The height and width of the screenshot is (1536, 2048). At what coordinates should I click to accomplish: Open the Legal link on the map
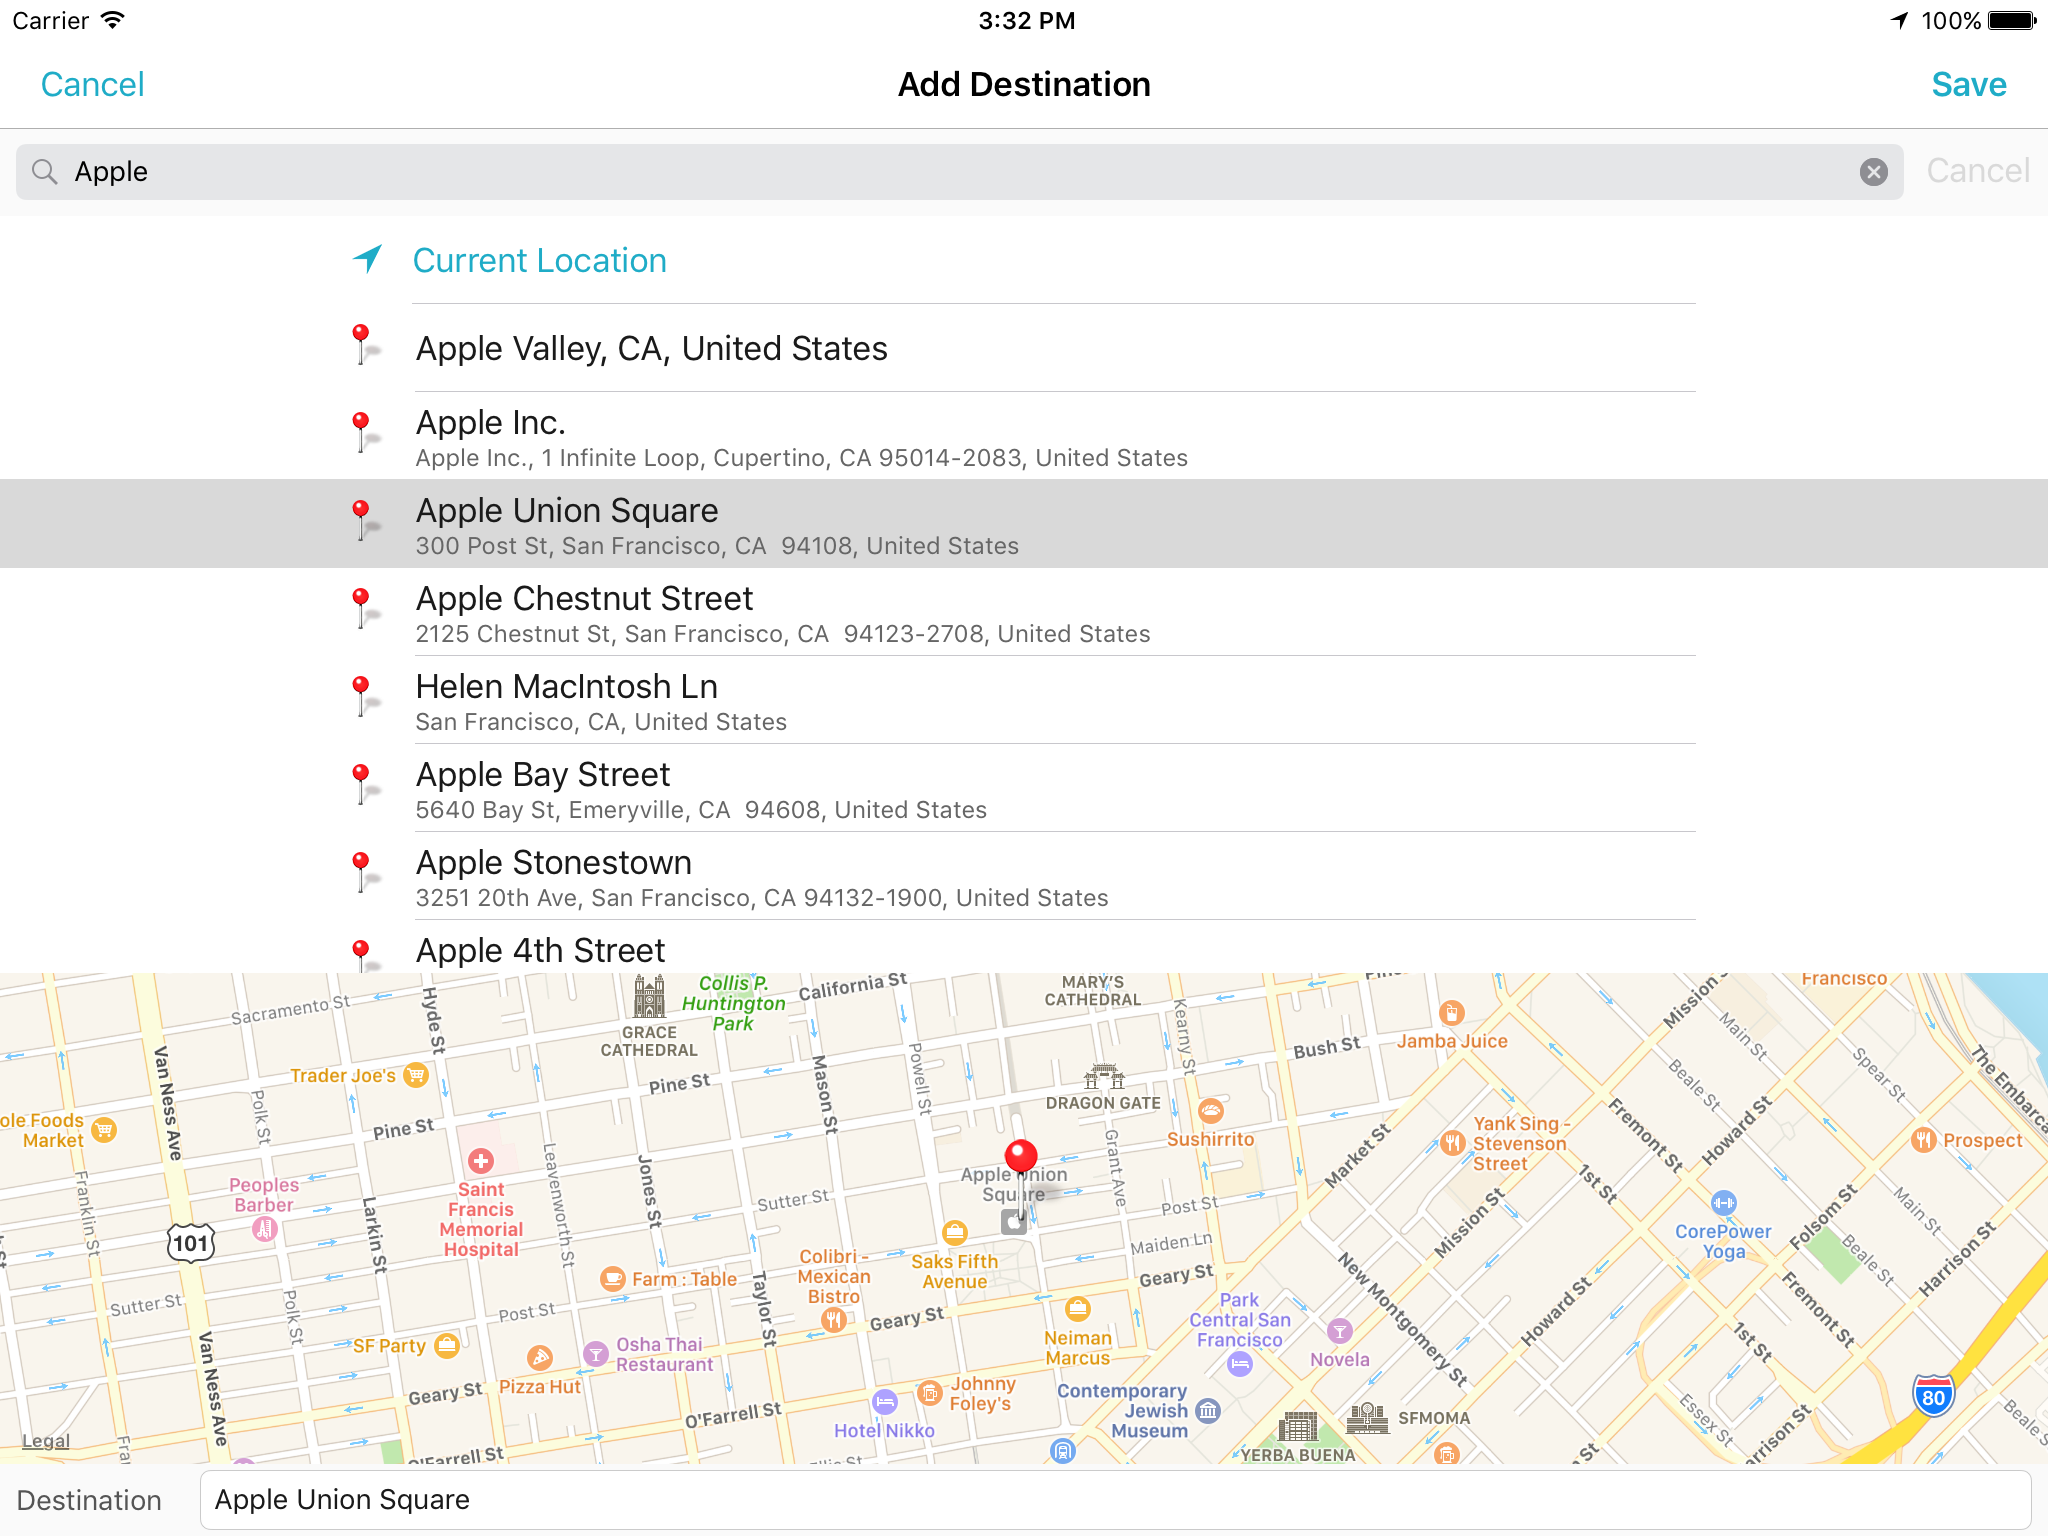46,1441
